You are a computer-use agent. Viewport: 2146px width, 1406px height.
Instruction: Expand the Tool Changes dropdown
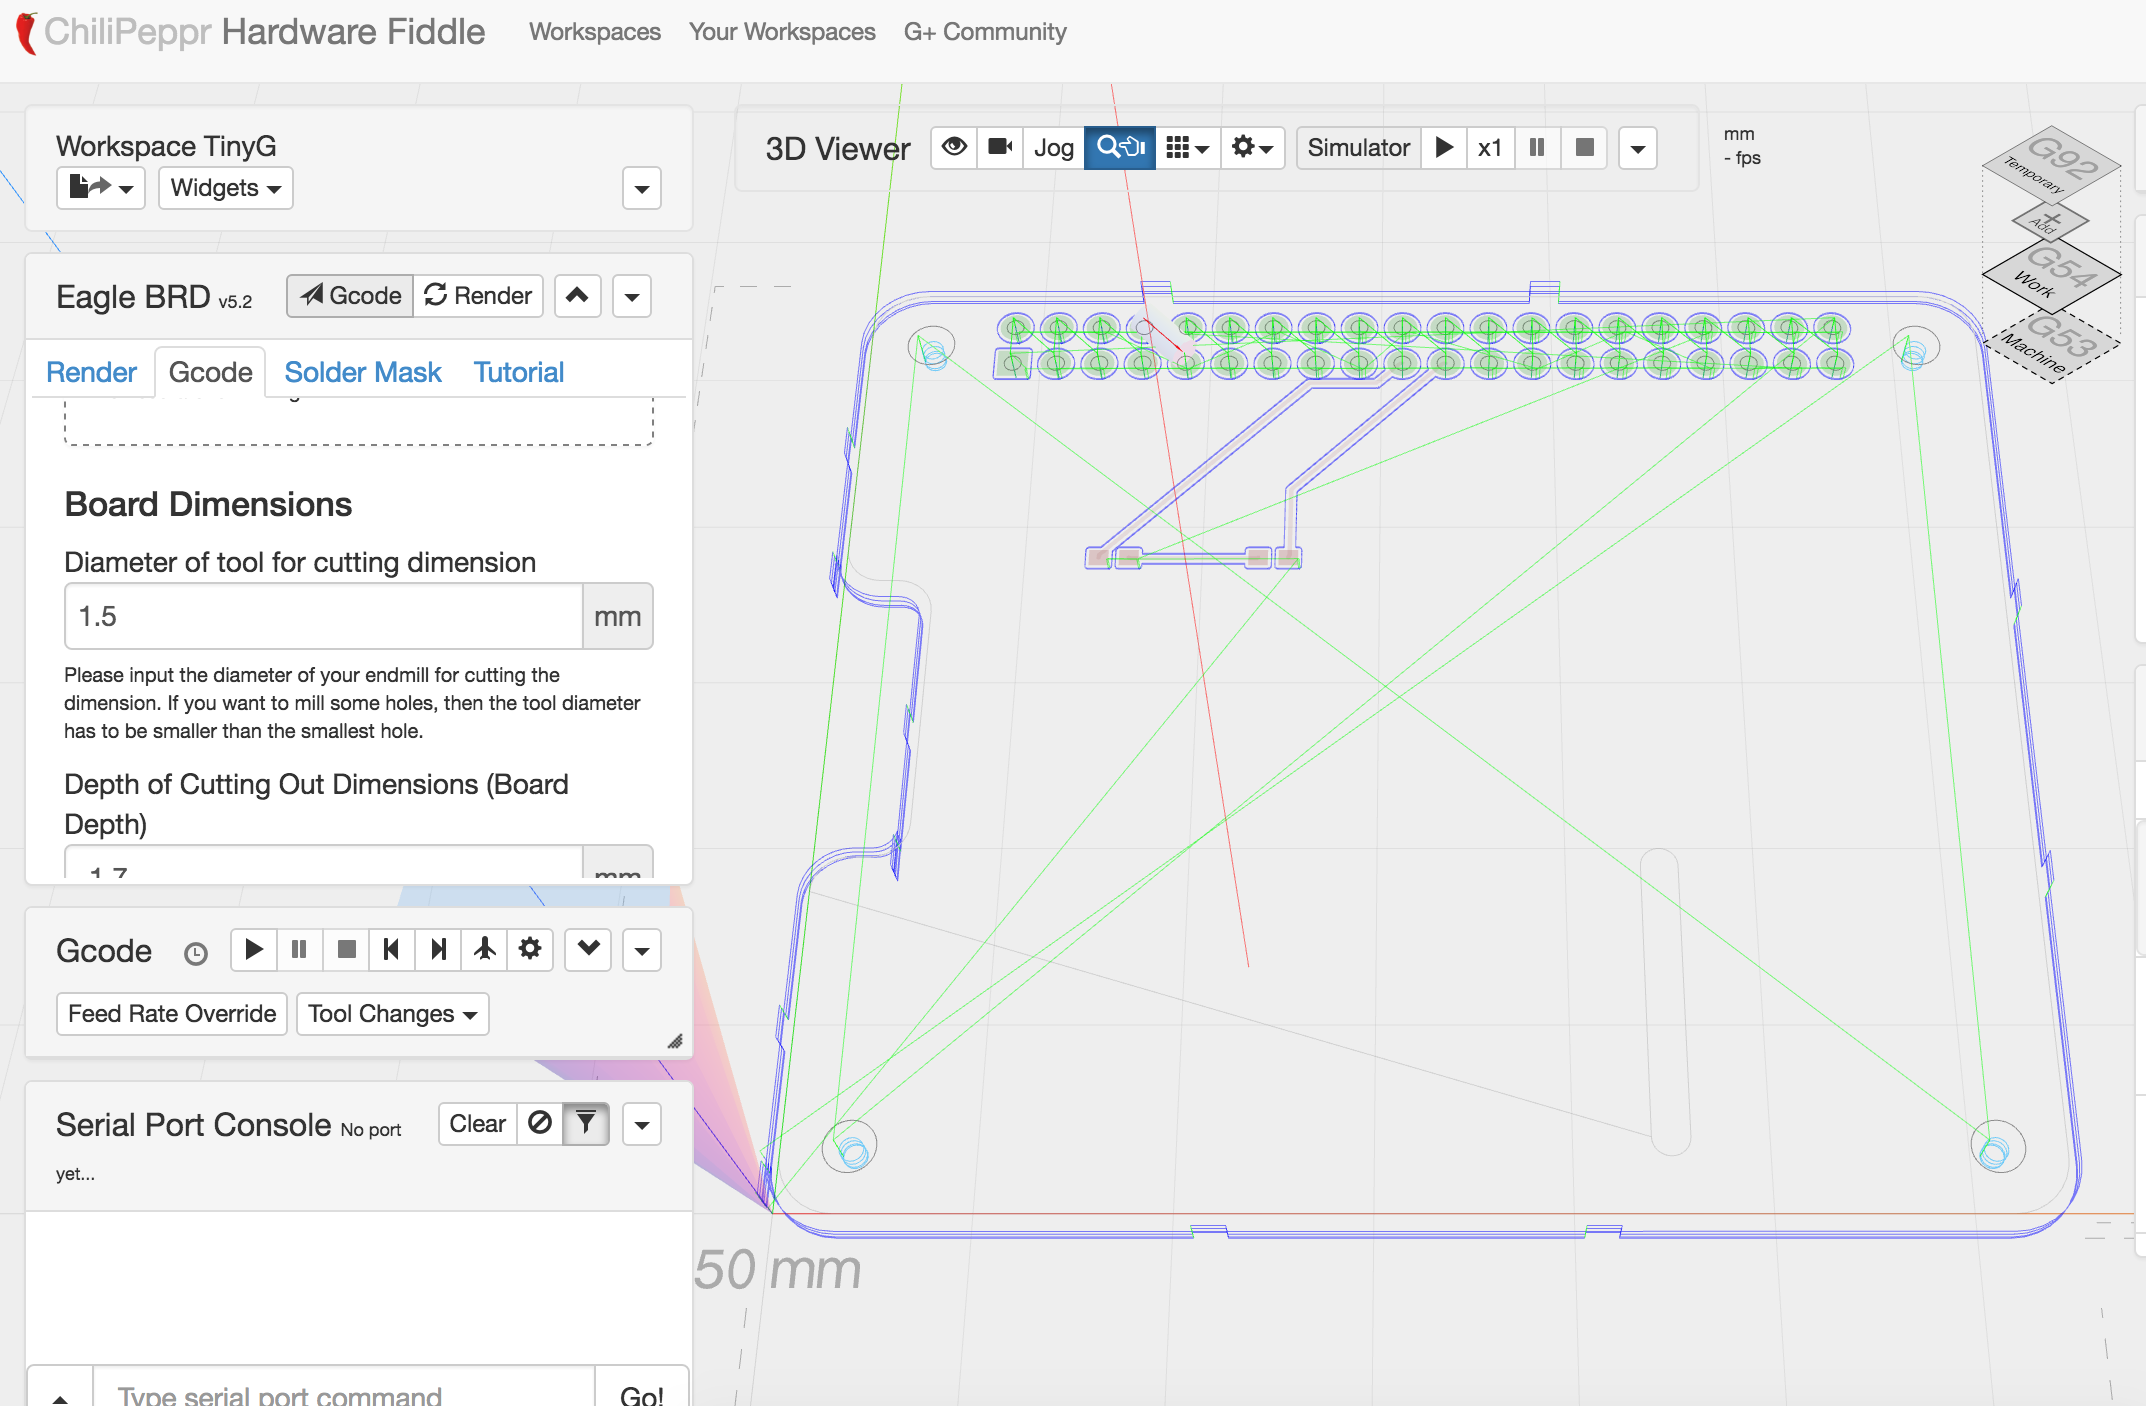pyautogui.click(x=392, y=1014)
